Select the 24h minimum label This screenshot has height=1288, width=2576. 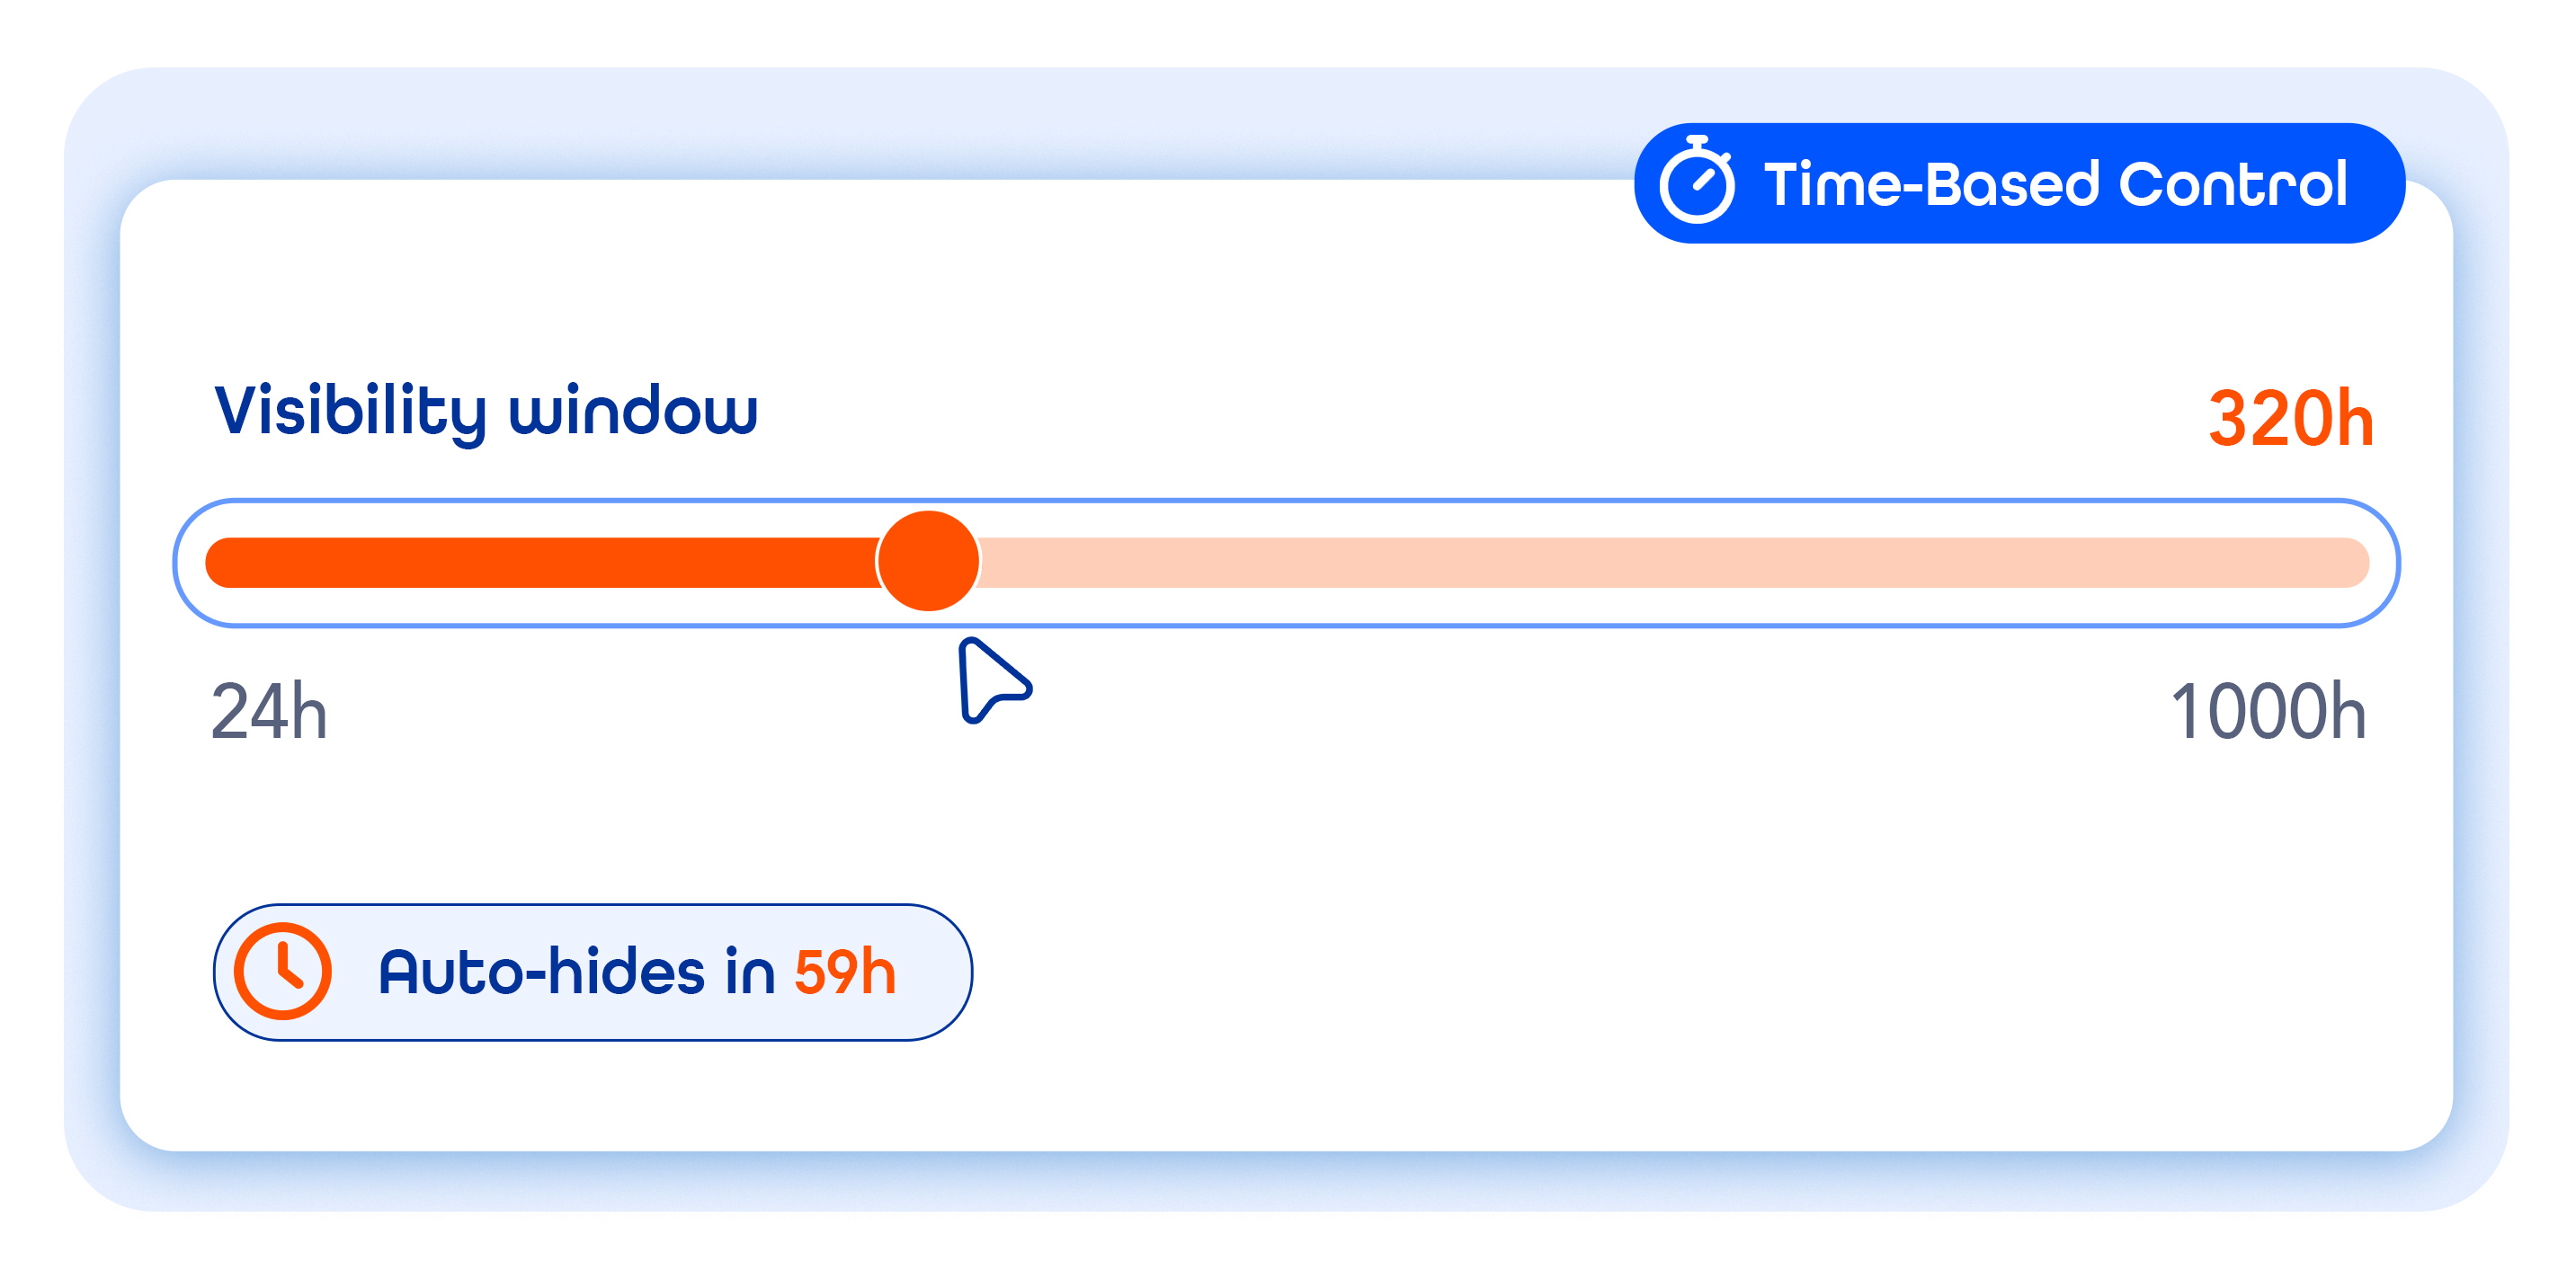269,712
